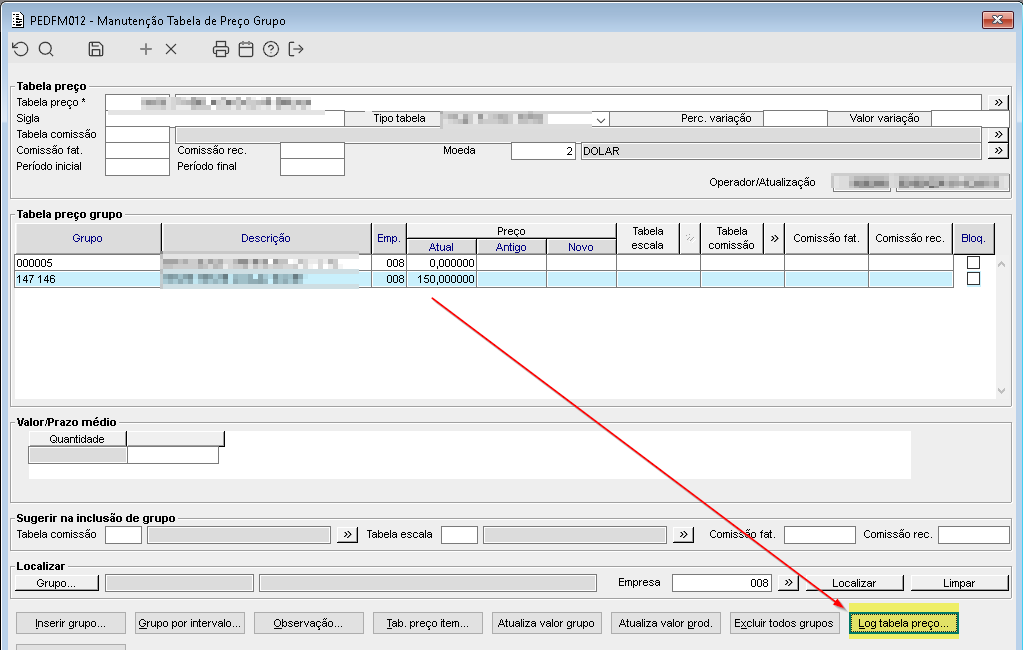This screenshot has width=1023, height=650.
Task: Click the Moeda code field with 2
Action: 543,151
